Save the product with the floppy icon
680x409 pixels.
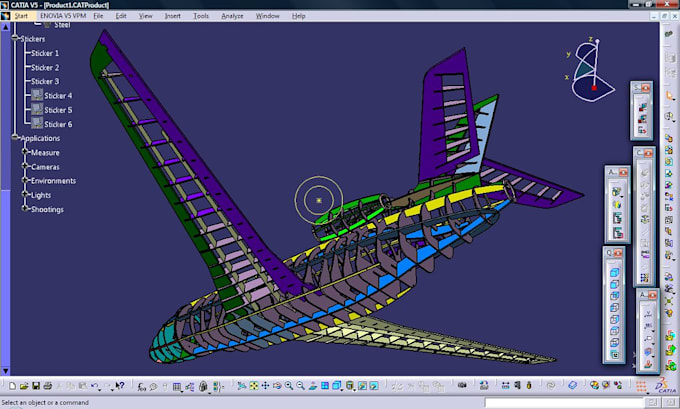[36, 386]
